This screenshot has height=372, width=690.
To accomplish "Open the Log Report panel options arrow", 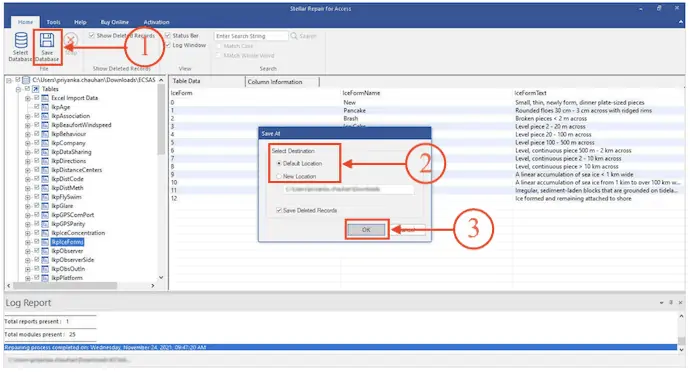I will tap(661, 303).
